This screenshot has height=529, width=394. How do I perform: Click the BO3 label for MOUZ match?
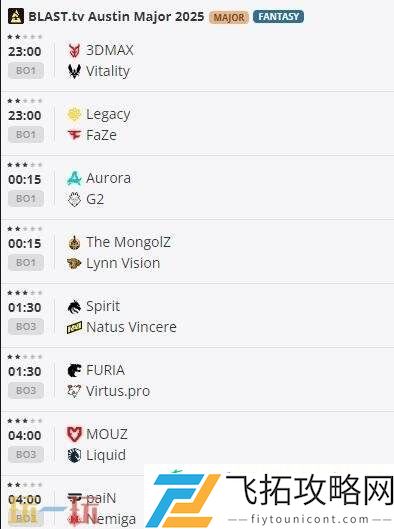26,454
